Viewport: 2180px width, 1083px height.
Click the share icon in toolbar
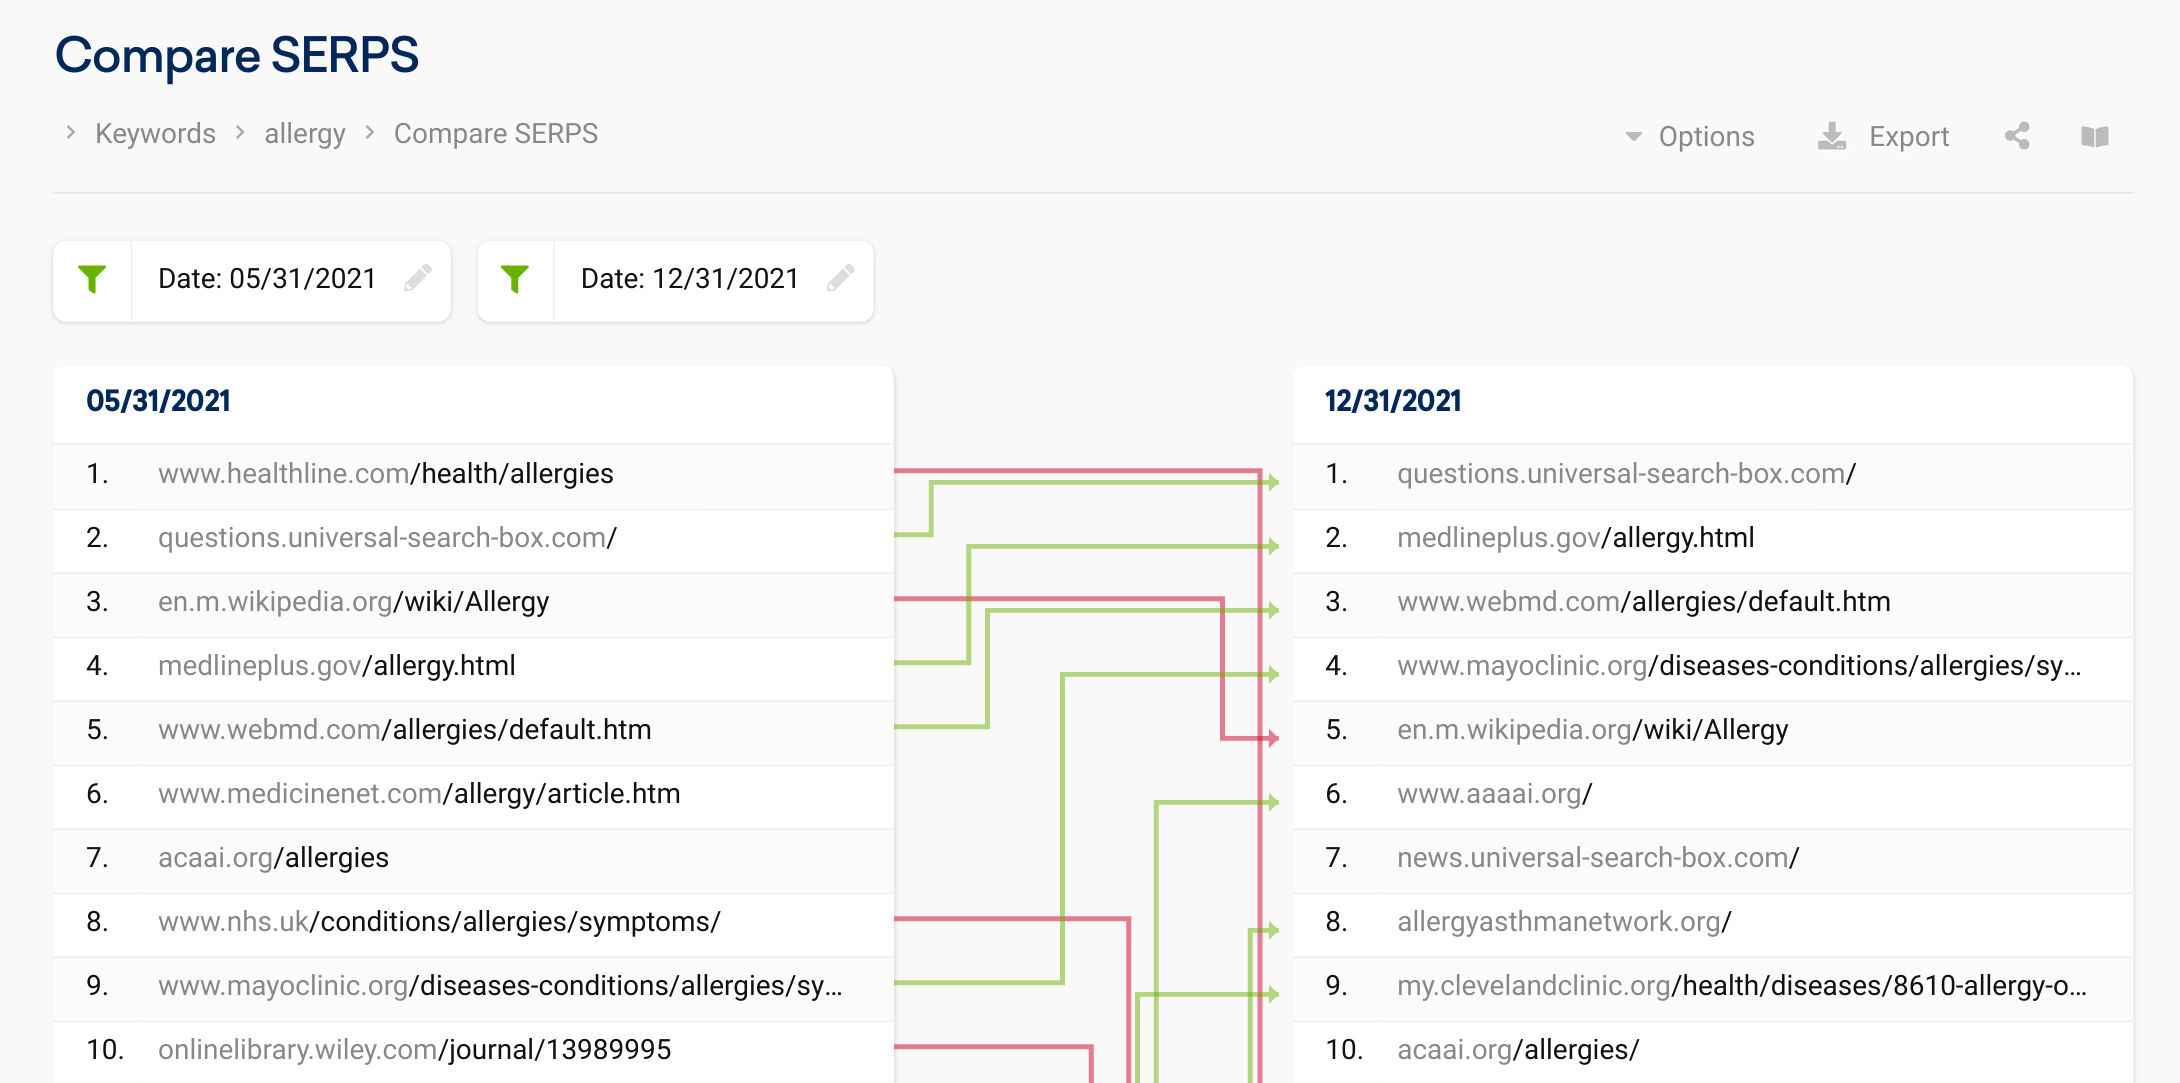[2017, 136]
